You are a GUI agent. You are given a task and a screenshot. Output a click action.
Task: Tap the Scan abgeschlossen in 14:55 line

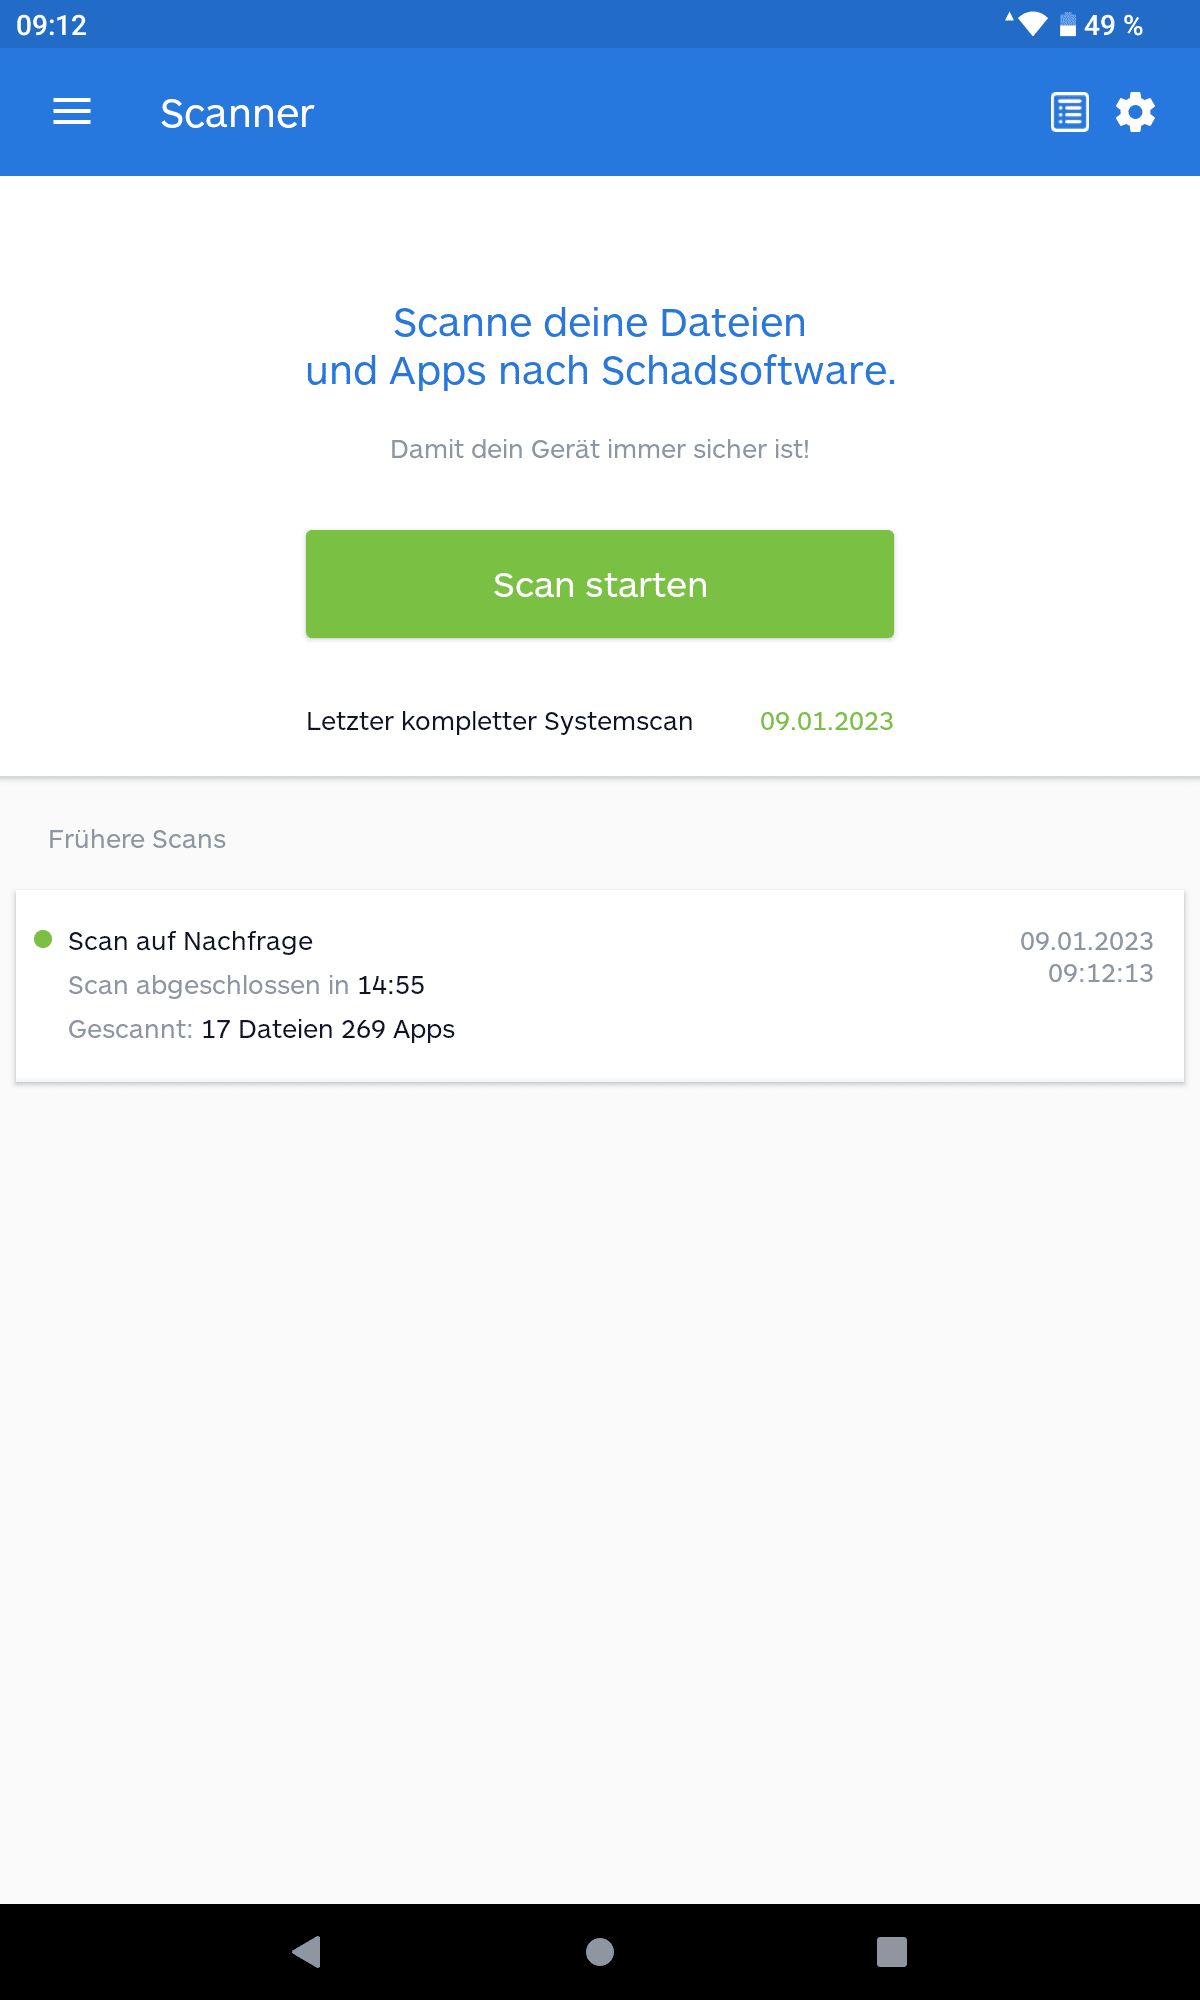pos(246,985)
